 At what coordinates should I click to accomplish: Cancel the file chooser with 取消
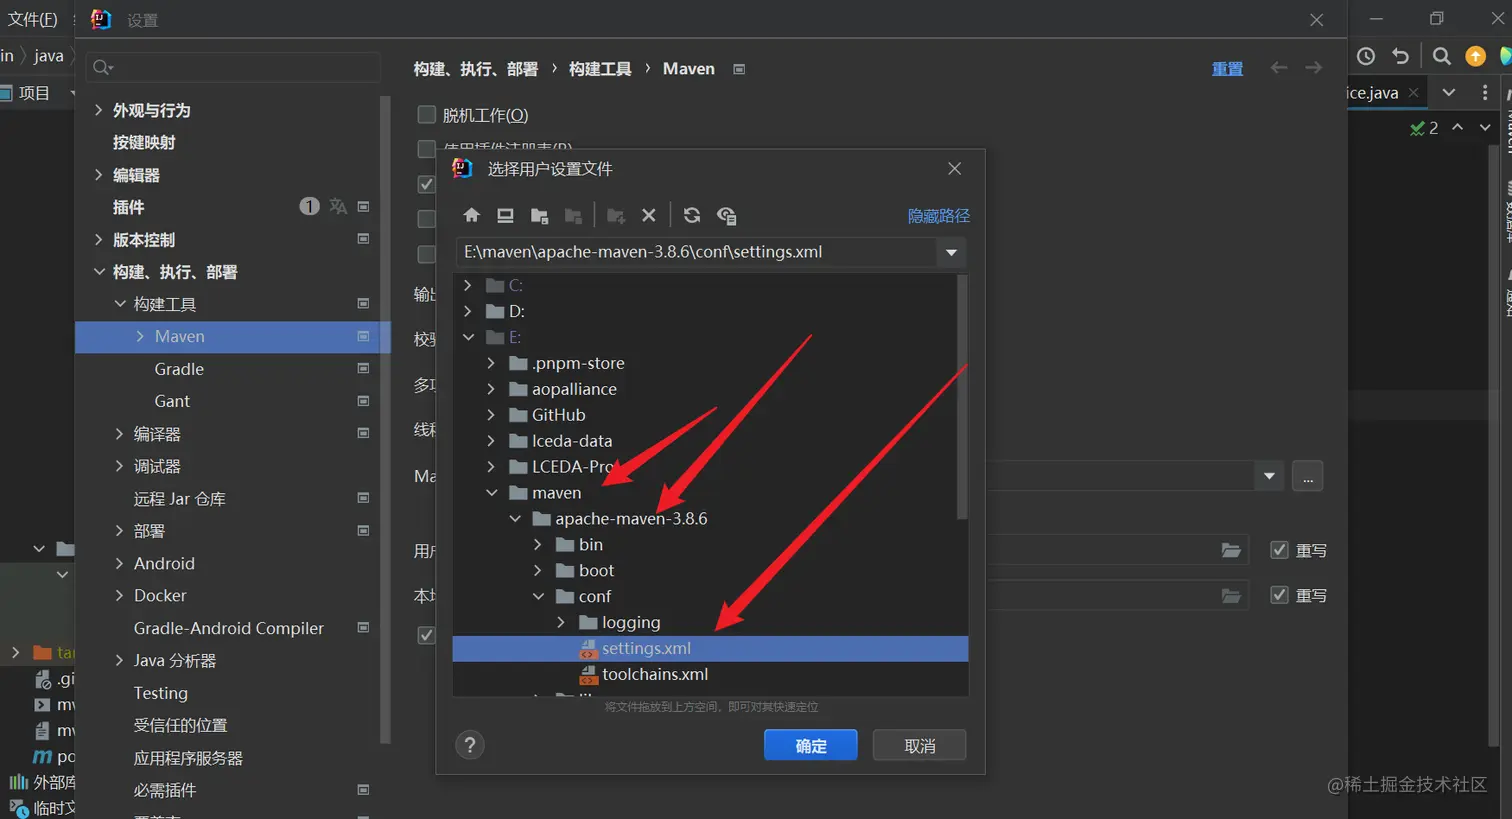(x=920, y=745)
